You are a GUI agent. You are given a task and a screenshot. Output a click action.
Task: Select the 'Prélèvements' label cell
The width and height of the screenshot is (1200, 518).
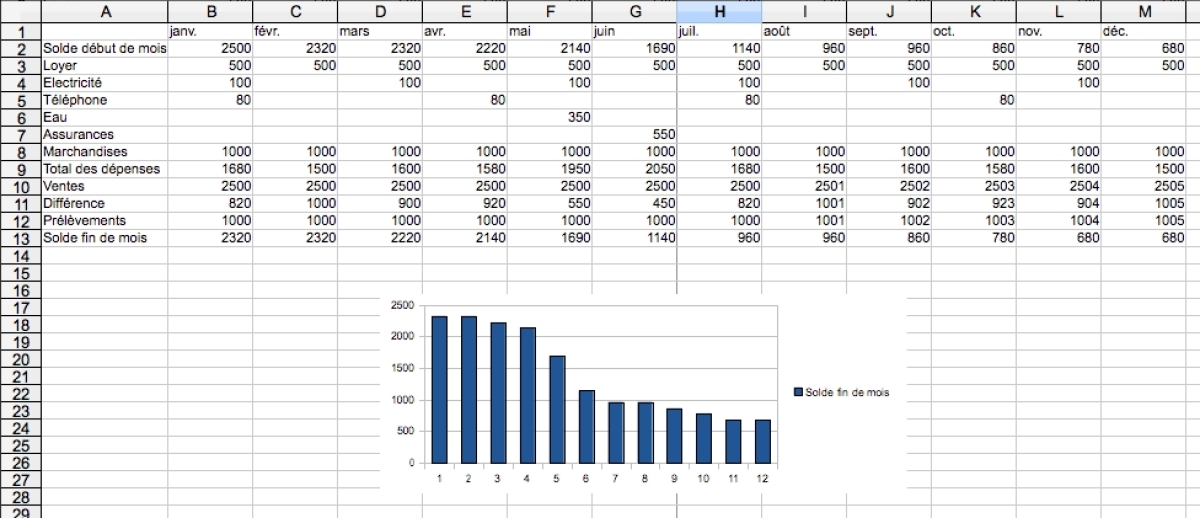click(x=104, y=220)
